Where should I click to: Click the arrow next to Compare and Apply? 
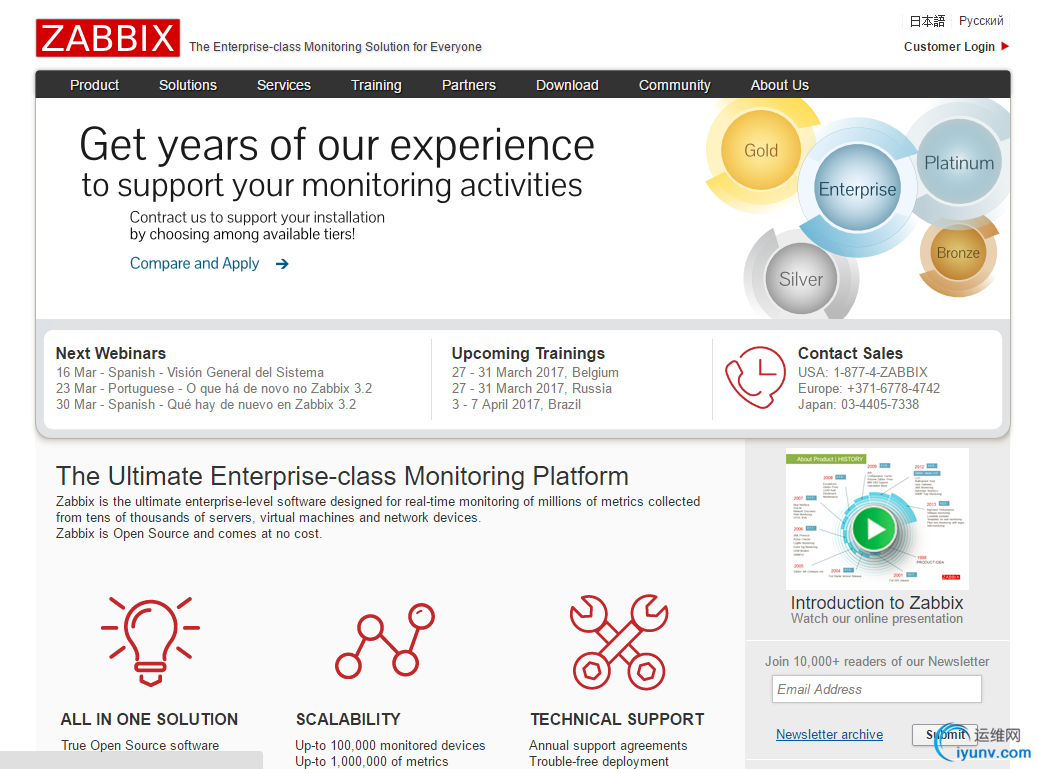point(282,264)
